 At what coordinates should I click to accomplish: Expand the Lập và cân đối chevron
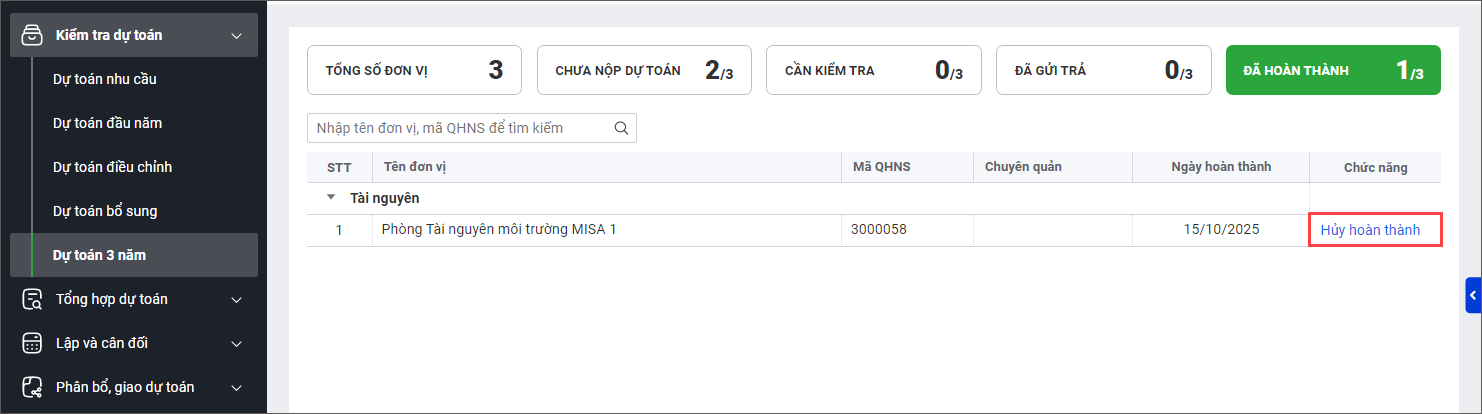[x=237, y=343]
